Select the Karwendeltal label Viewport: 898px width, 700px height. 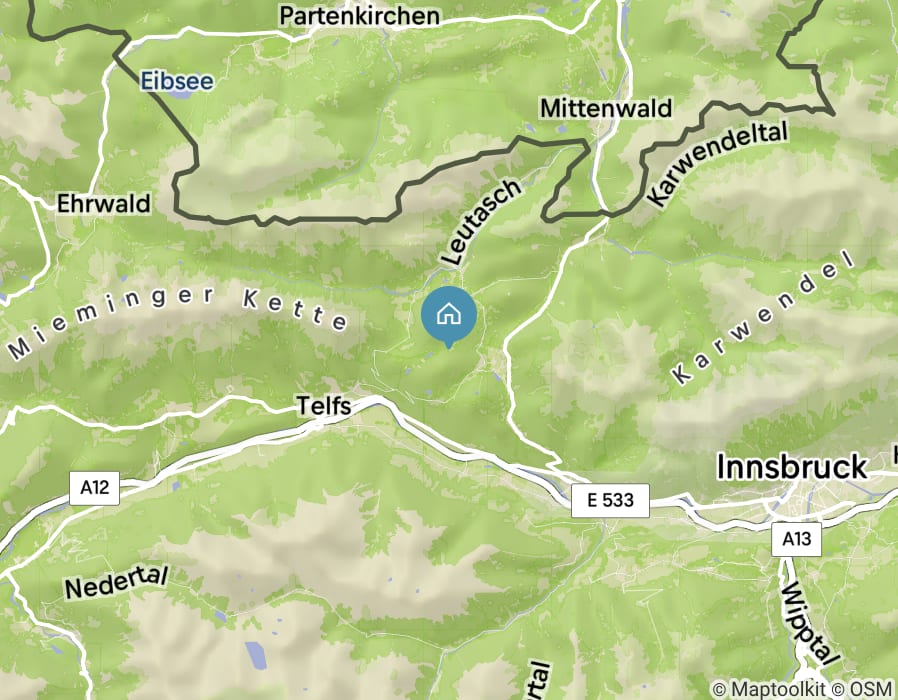click(x=718, y=163)
